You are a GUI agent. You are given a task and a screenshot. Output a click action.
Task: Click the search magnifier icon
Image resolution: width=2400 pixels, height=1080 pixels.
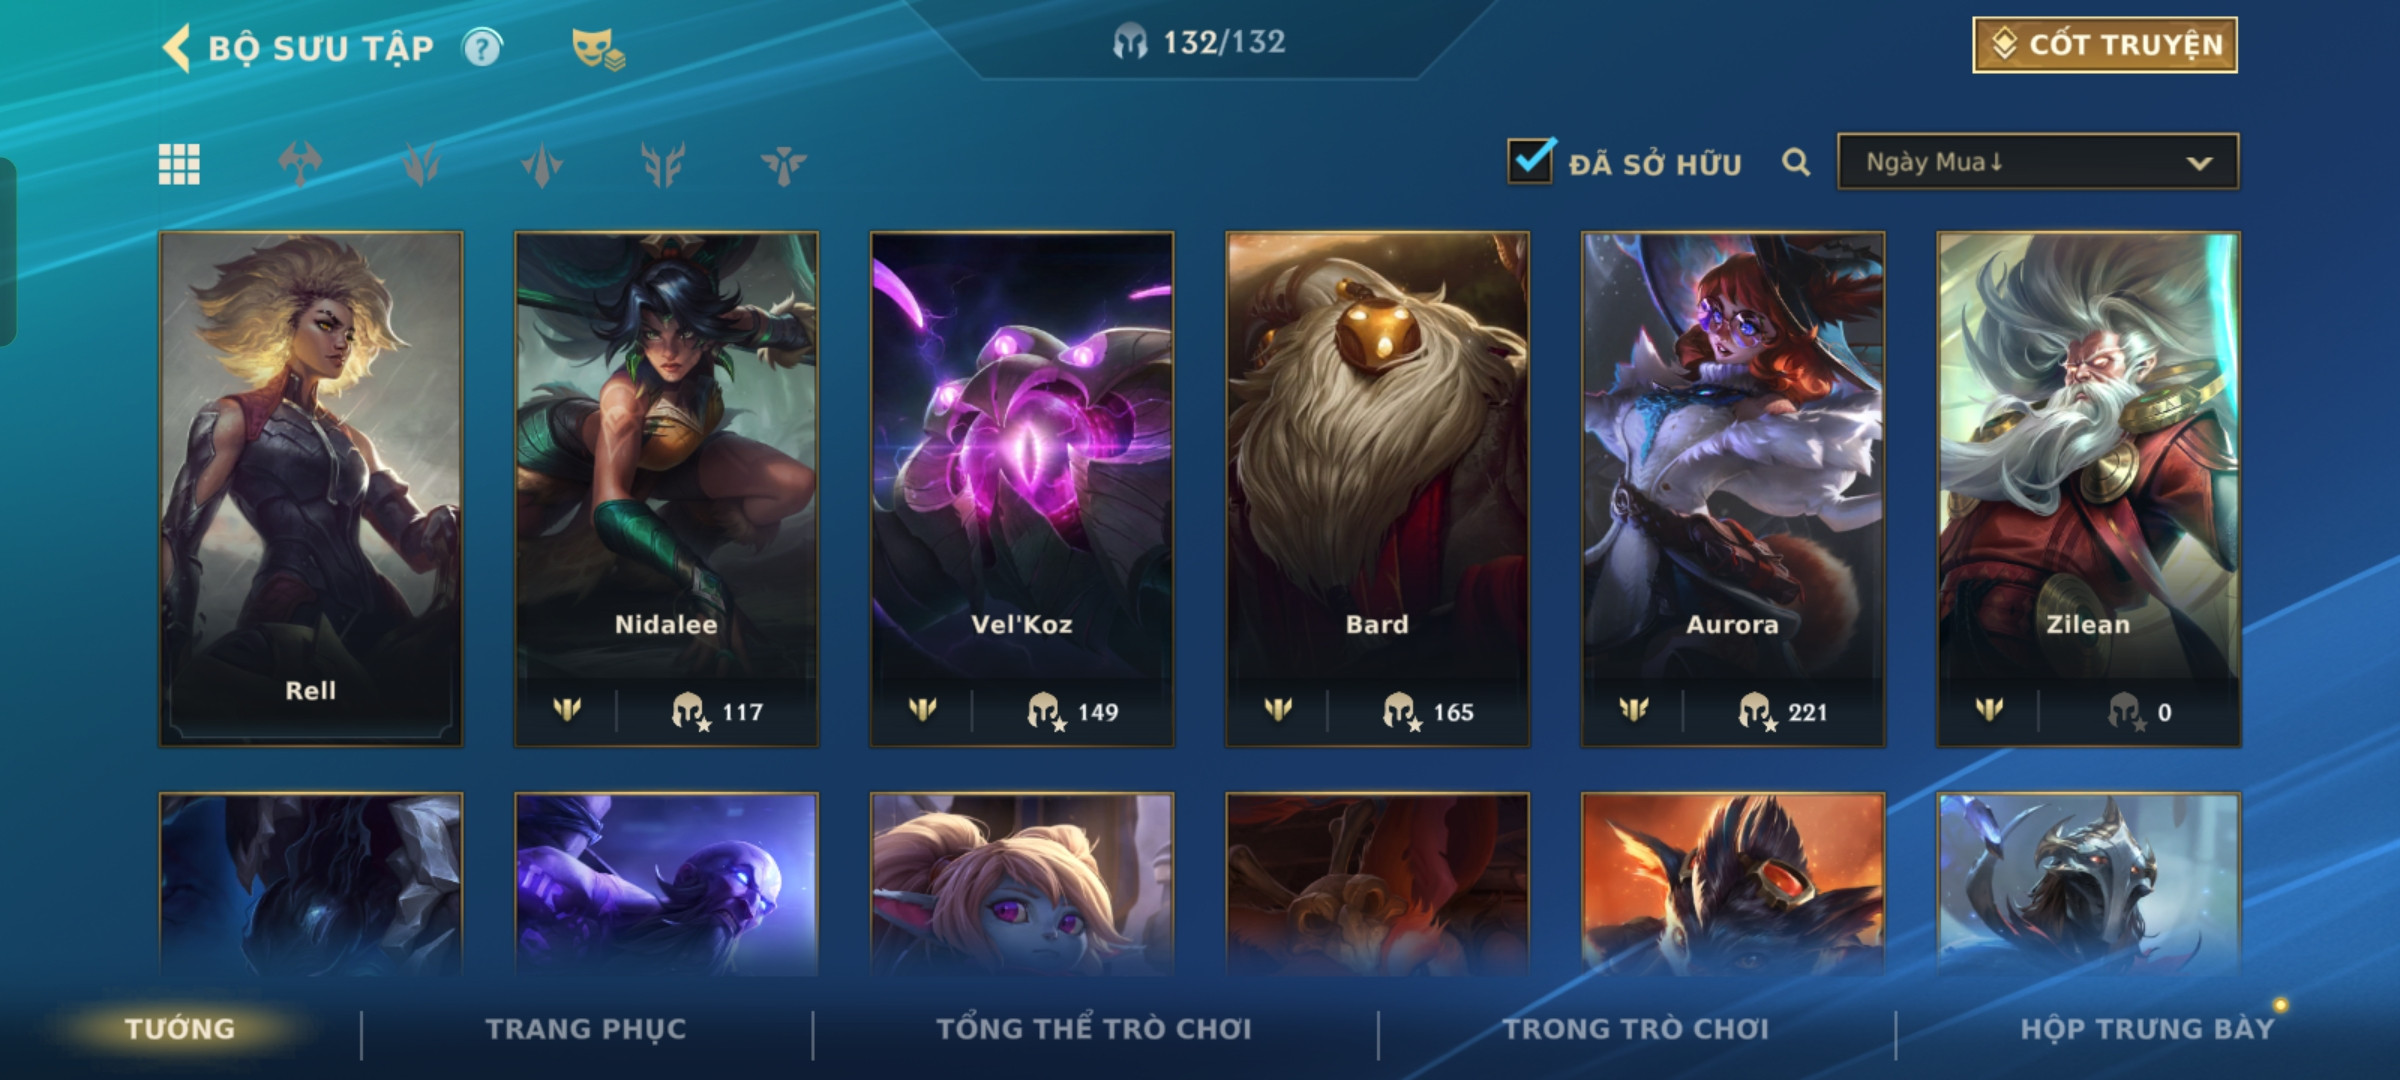click(x=1796, y=162)
